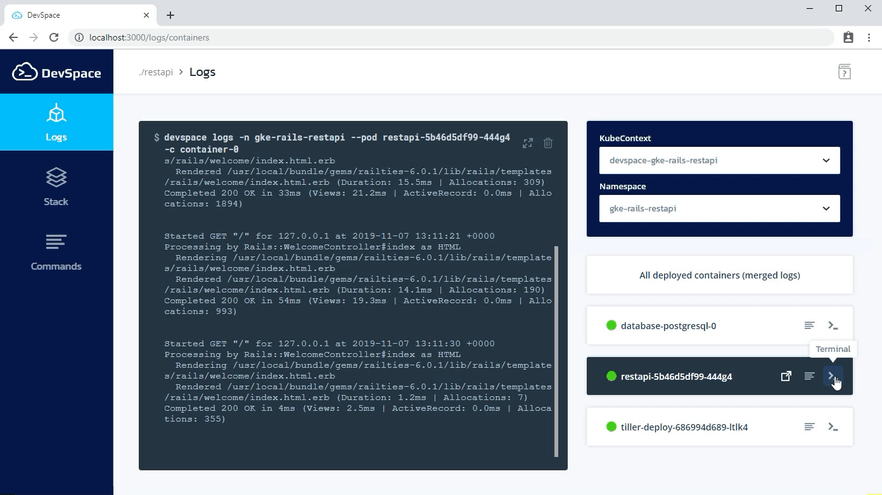
Task: Open the KubeContext dropdown
Action: coord(719,160)
